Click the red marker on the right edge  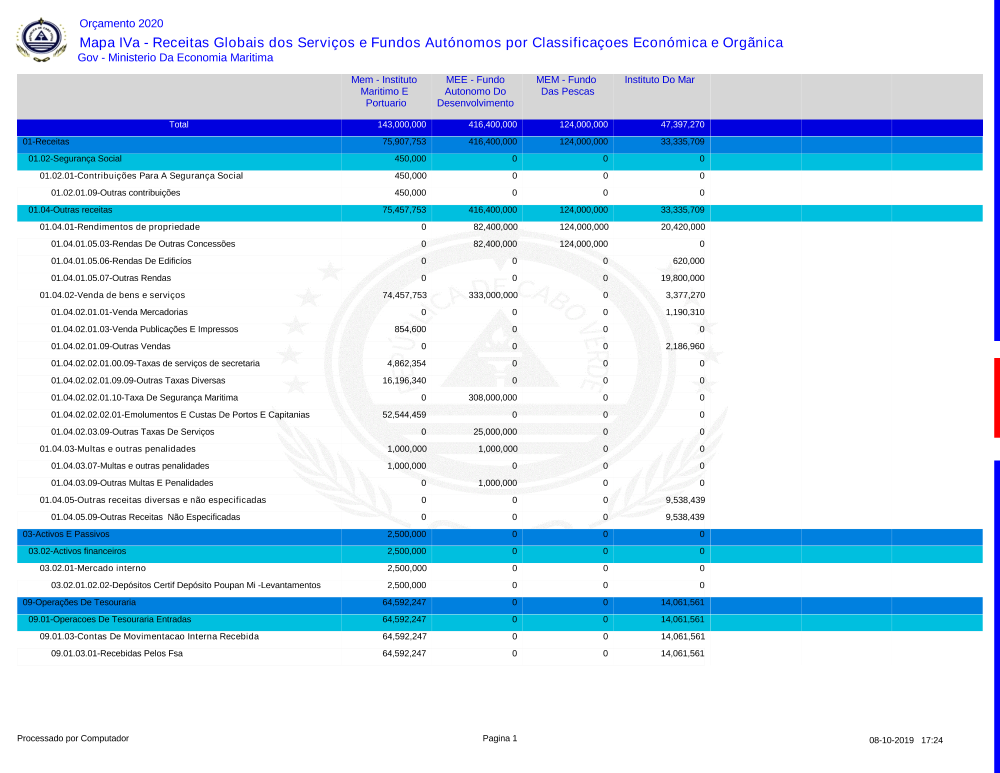pyautogui.click(x=996, y=397)
